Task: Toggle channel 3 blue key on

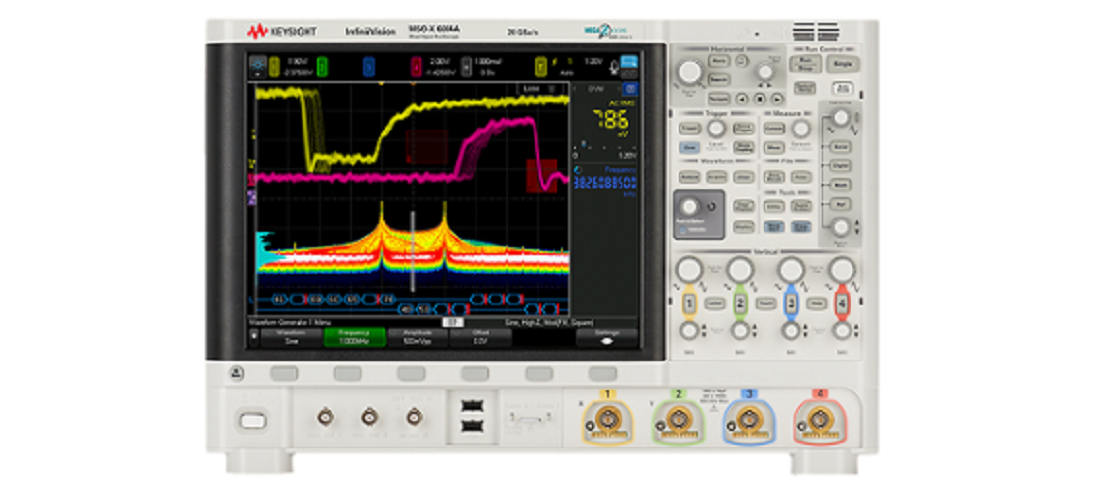Action: click(x=791, y=303)
